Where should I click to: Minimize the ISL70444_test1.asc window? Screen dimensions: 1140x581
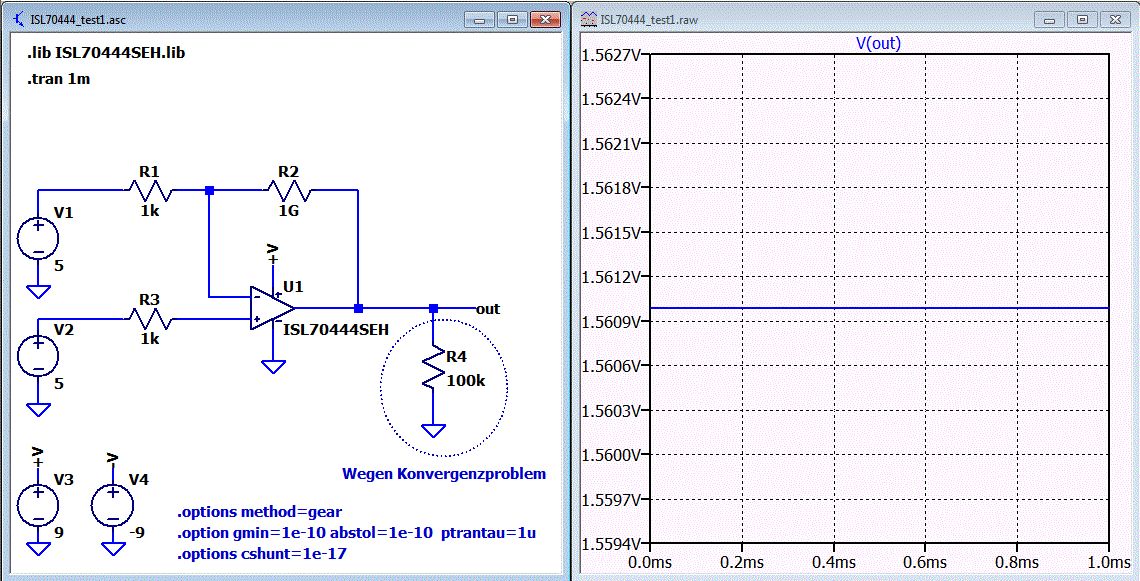pos(481,20)
